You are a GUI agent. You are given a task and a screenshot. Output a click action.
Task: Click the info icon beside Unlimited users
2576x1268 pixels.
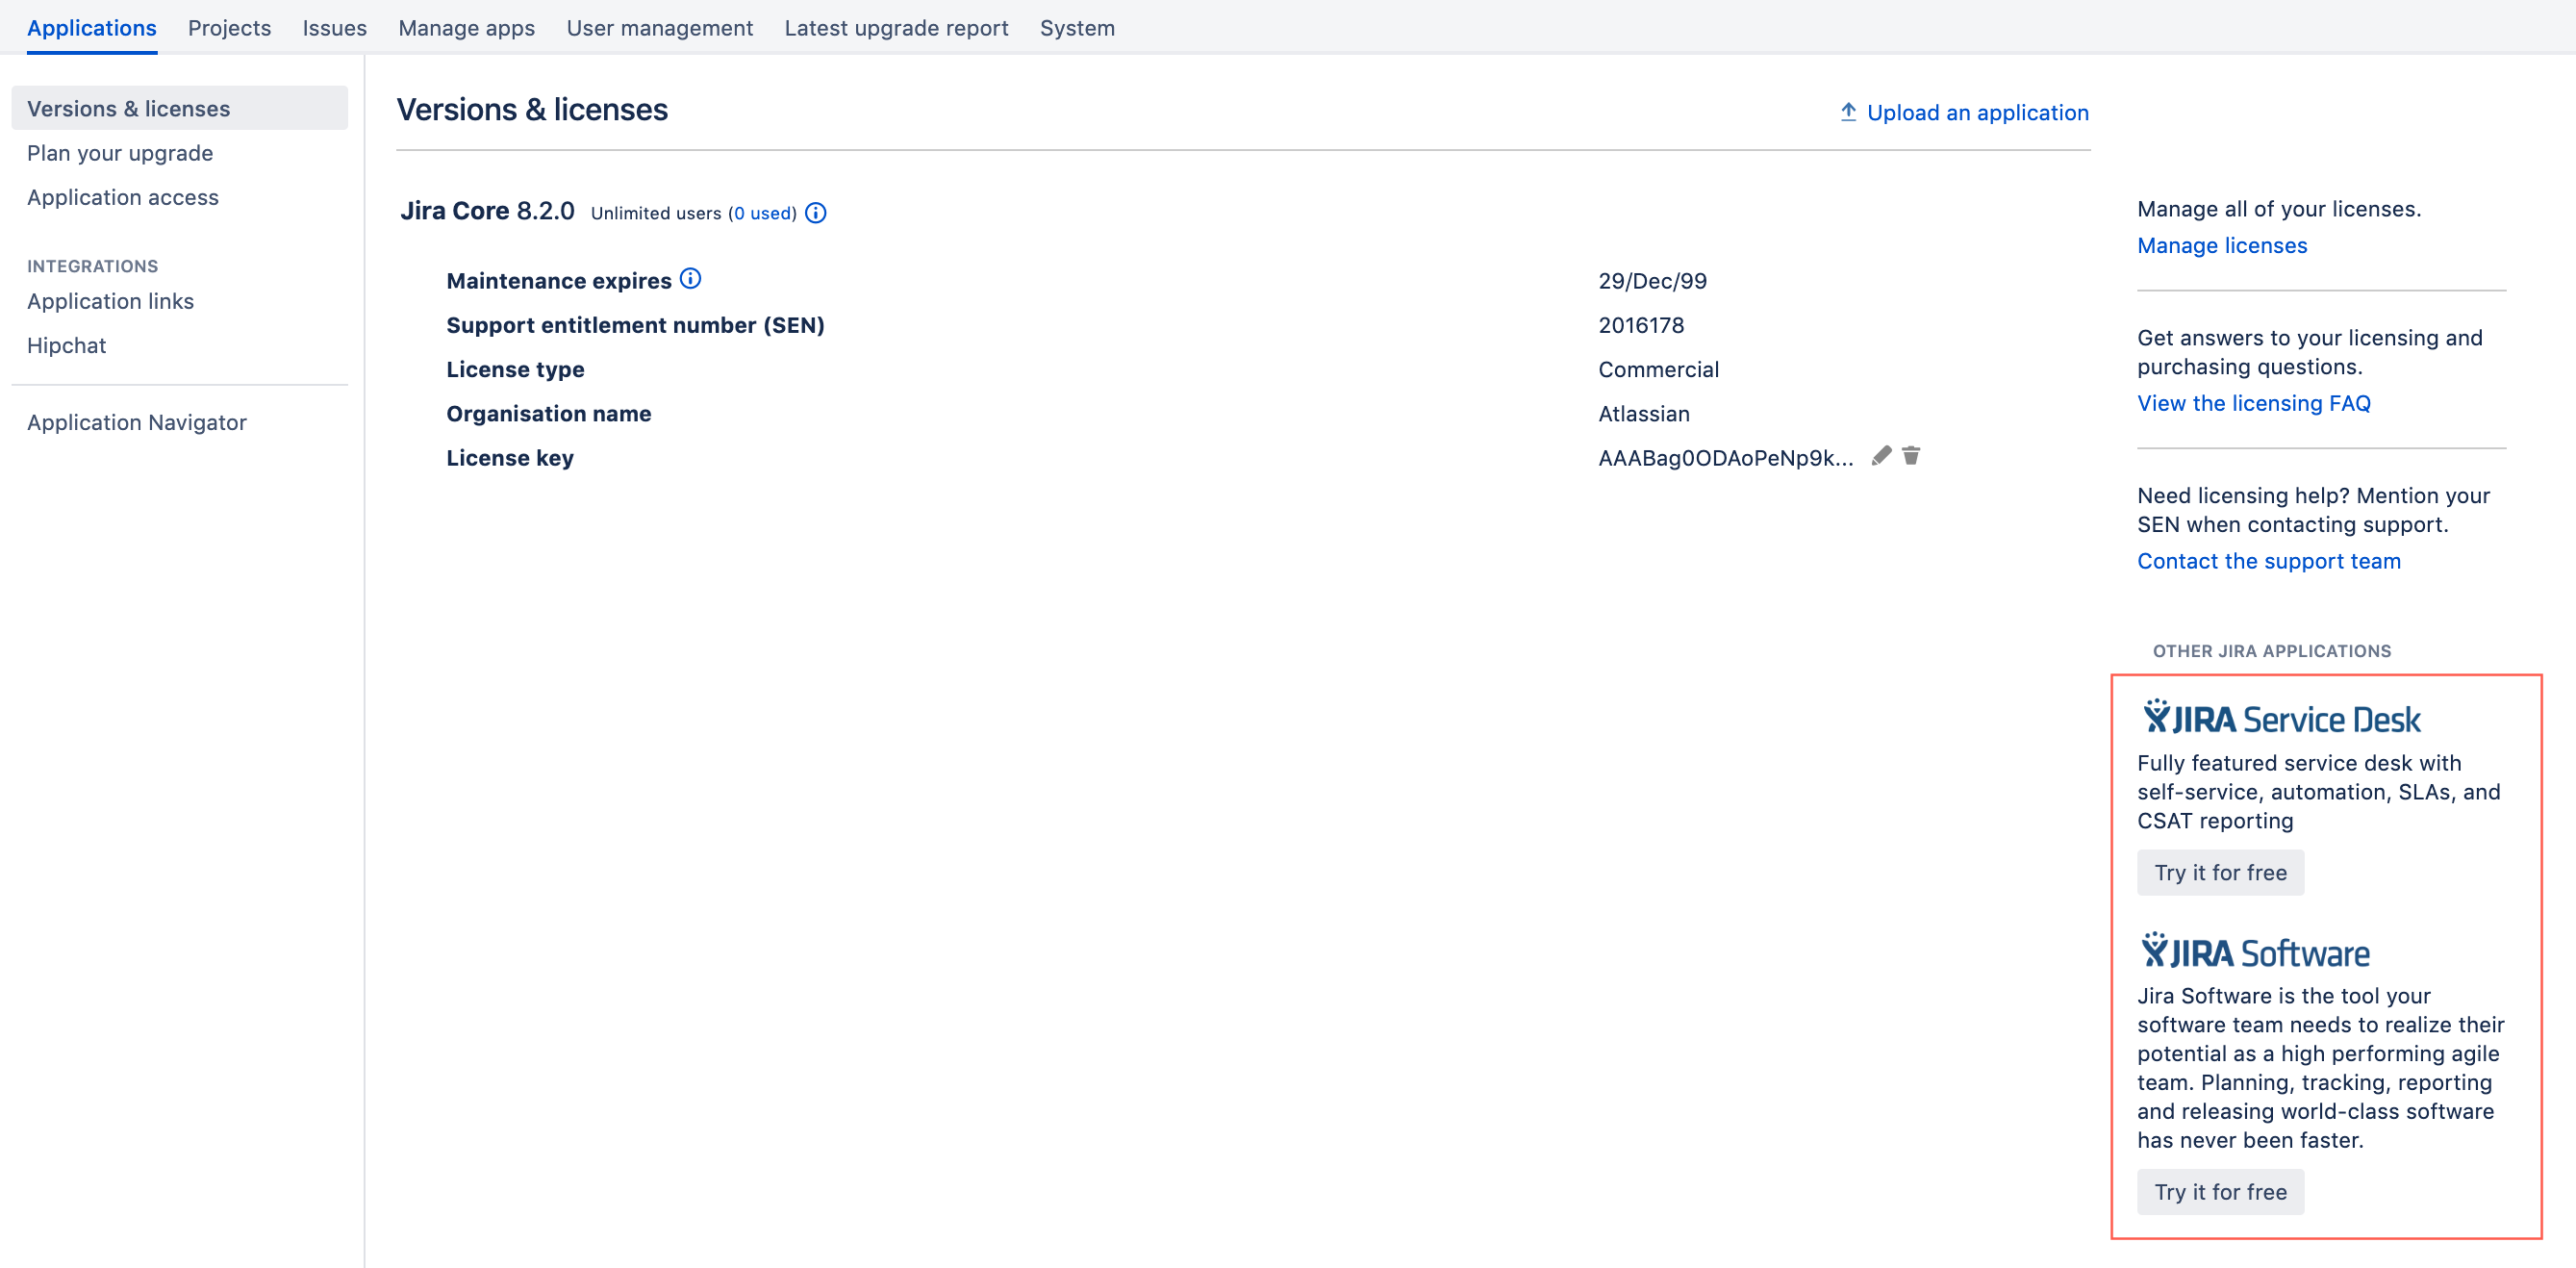pos(816,213)
